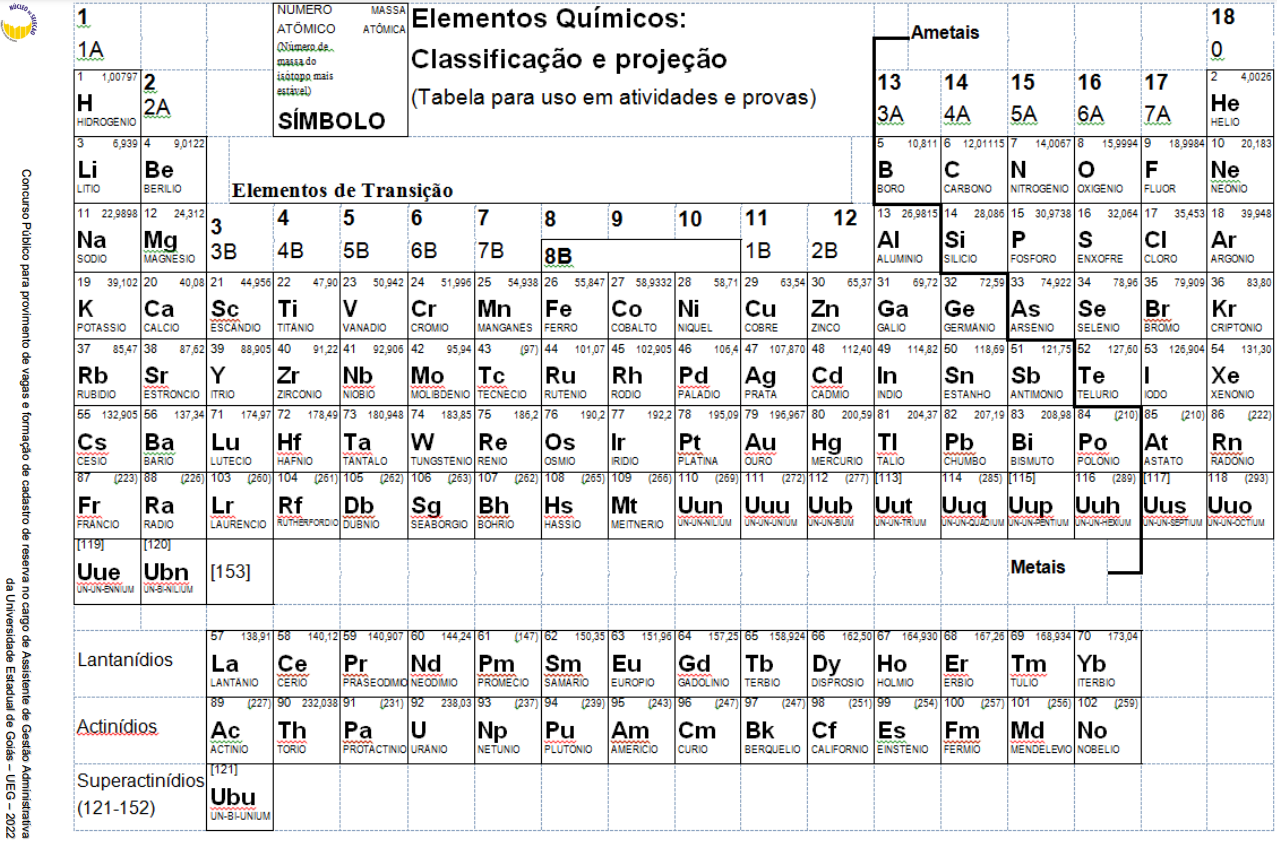Pick the Carbono (C) element cell
The height and width of the screenshot is (844, 1277).
[974, 170]
